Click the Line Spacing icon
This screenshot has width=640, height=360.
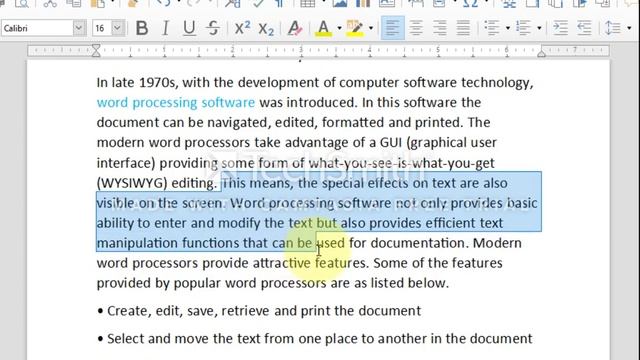613,28
